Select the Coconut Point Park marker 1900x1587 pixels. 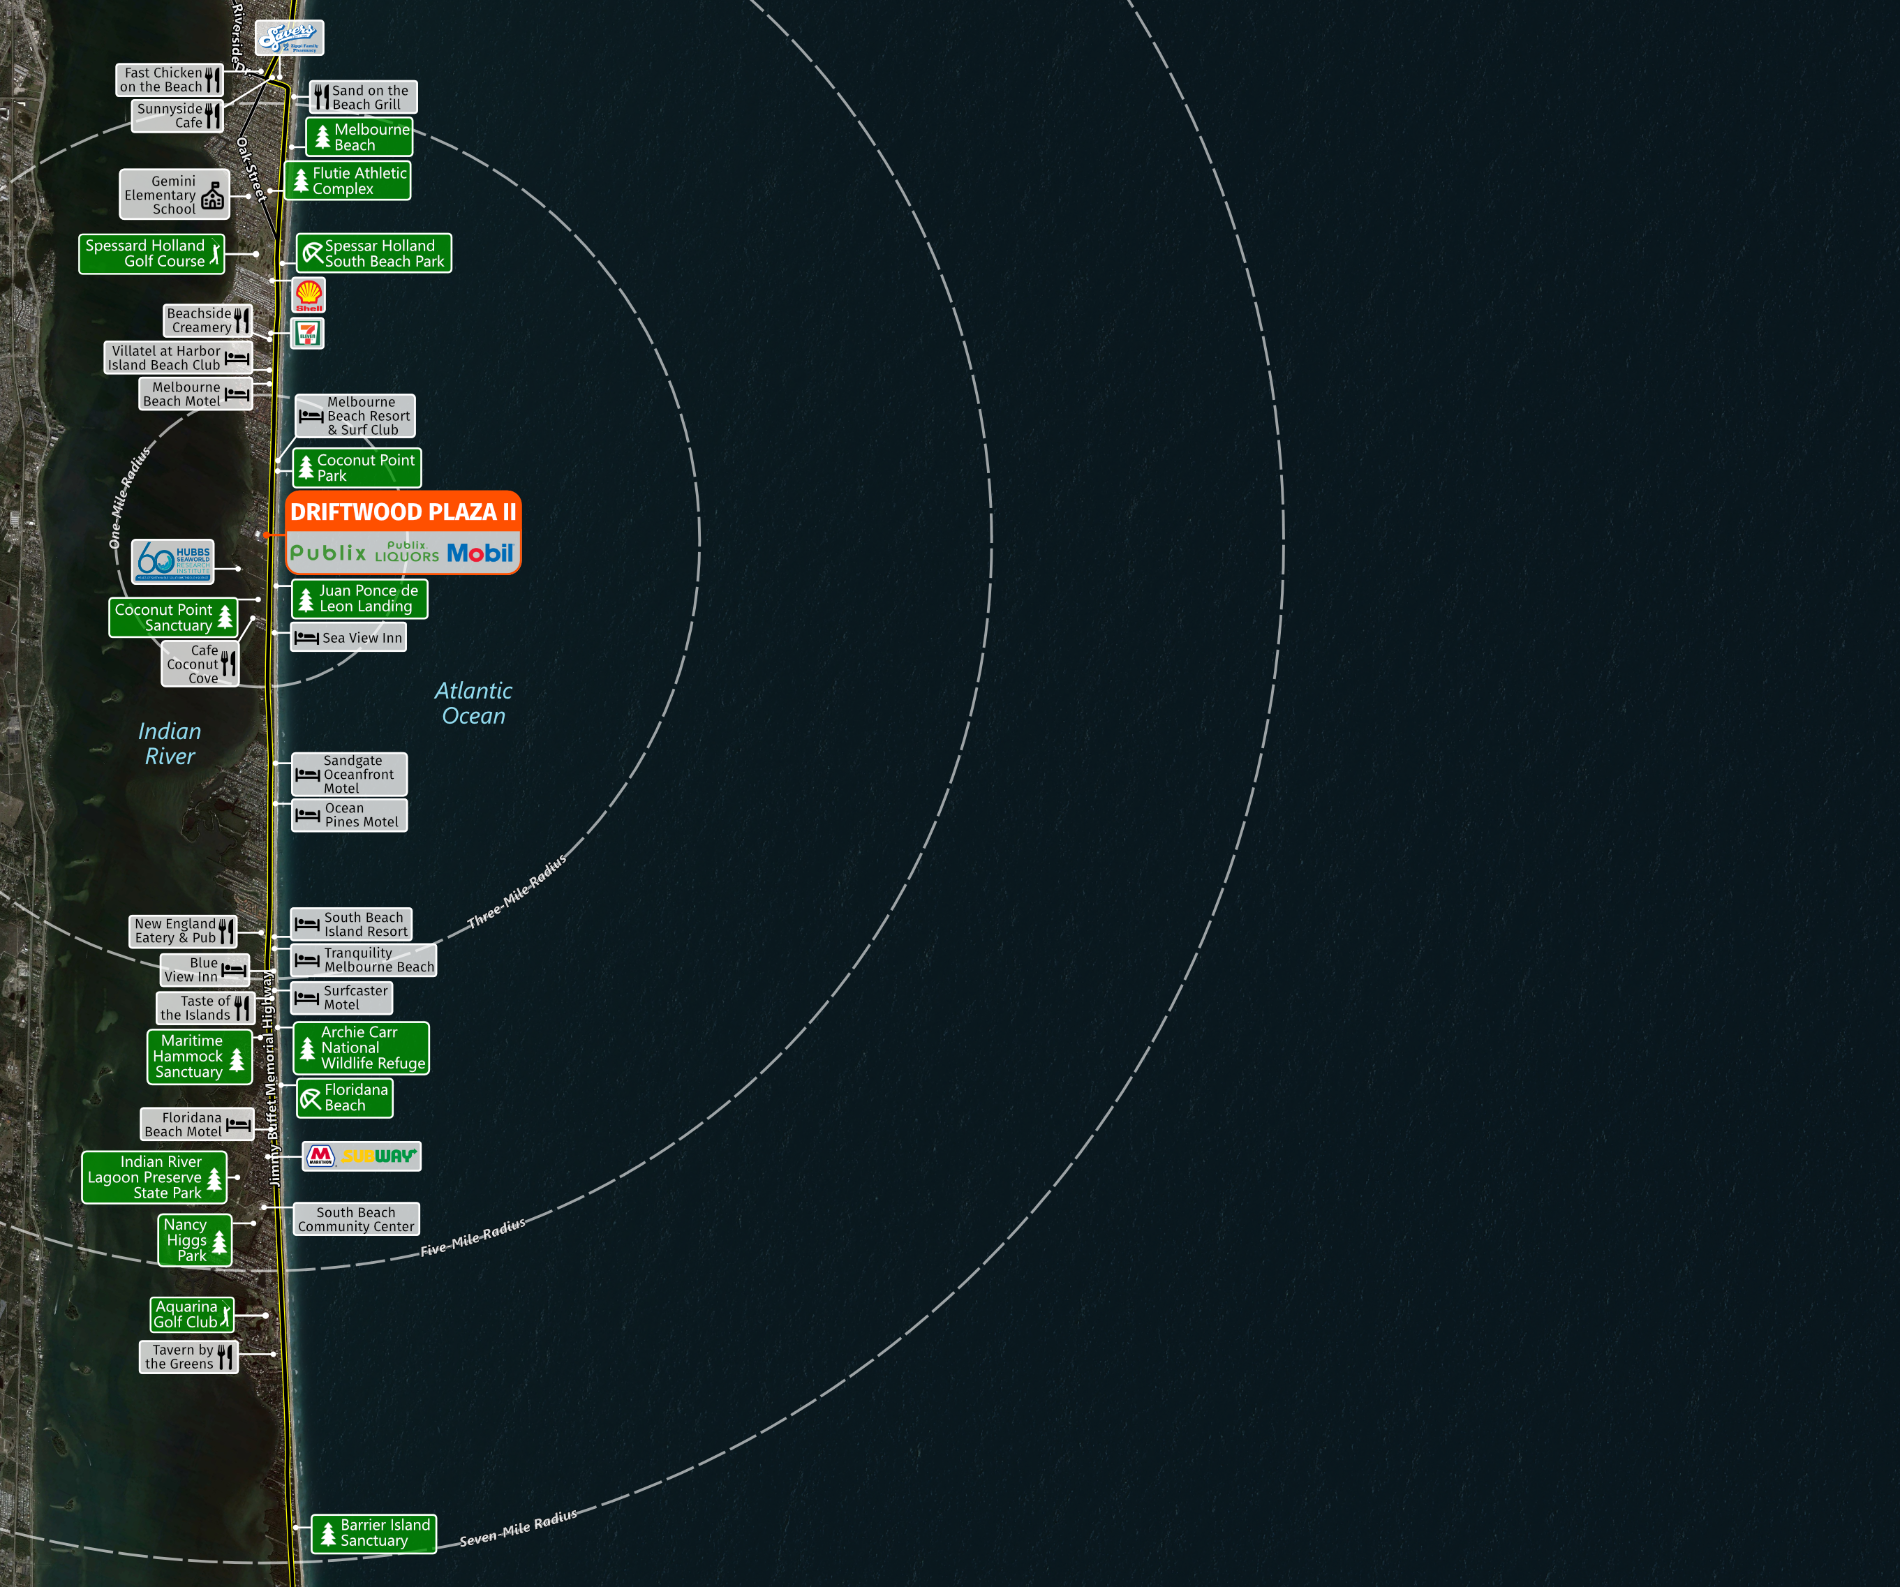coord(357,468)
